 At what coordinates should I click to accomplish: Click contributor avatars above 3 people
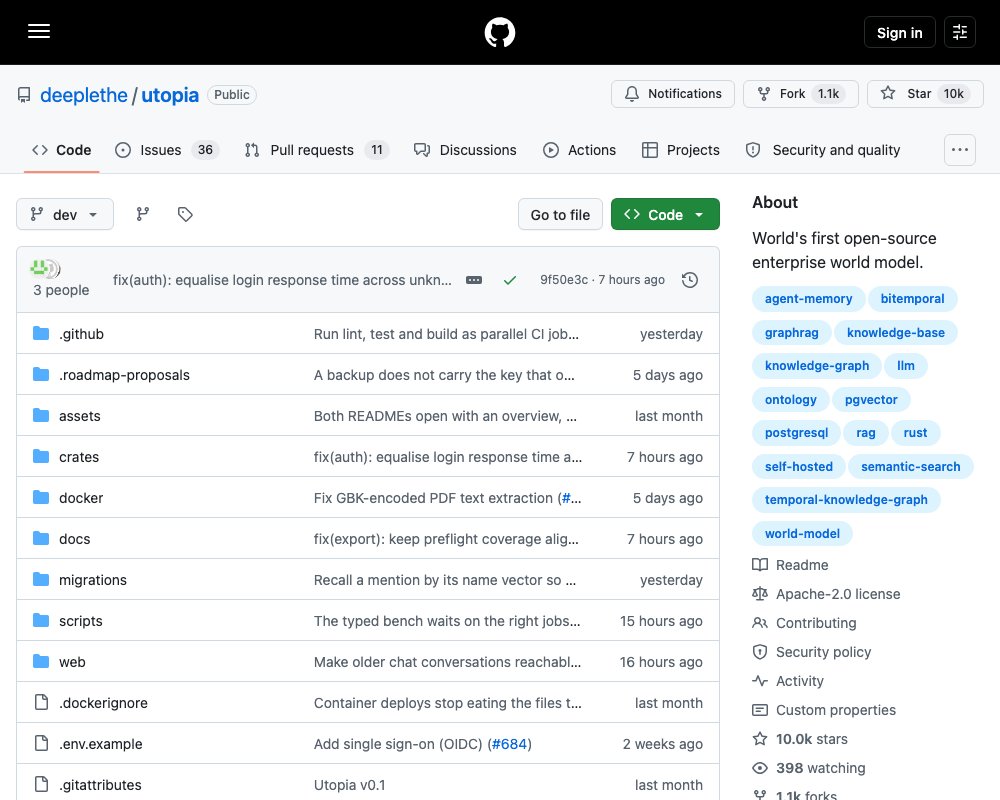tap(45, 269)
